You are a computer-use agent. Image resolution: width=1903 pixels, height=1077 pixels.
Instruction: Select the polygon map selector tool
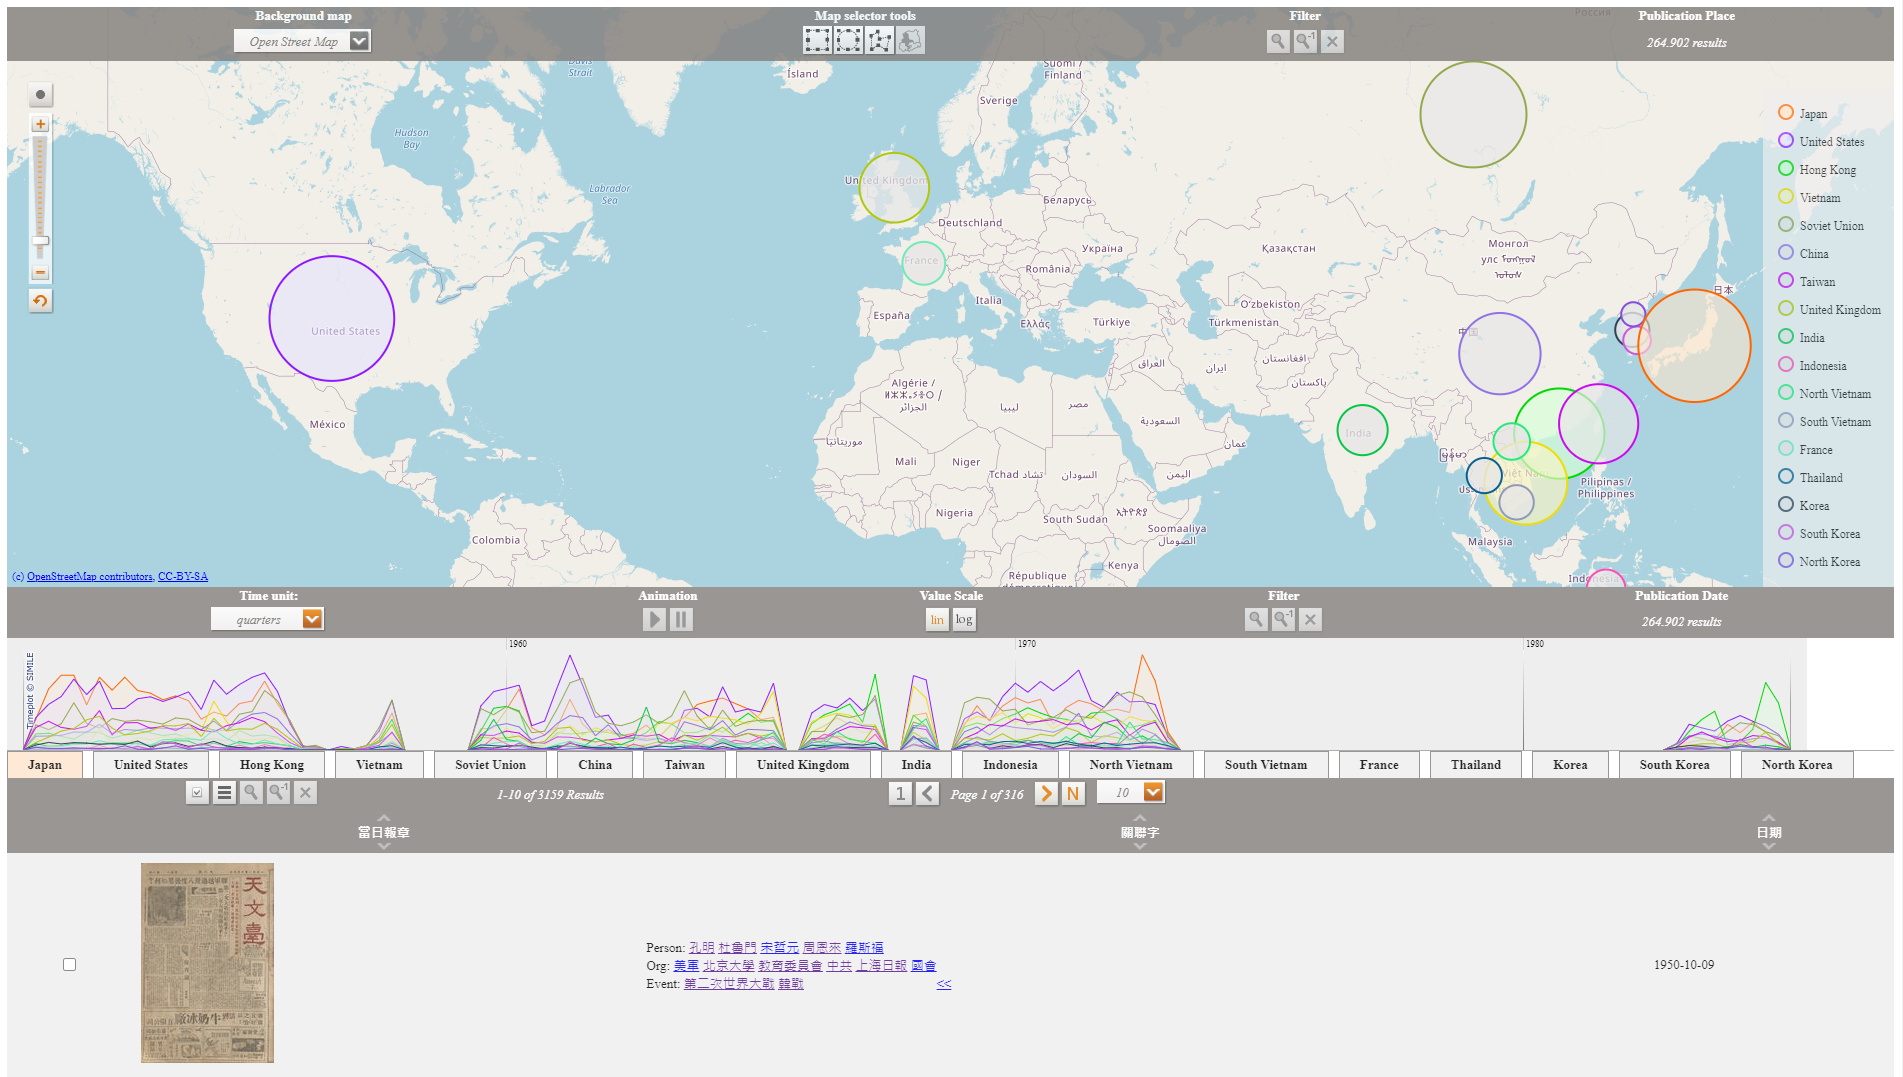coord(878,40)
